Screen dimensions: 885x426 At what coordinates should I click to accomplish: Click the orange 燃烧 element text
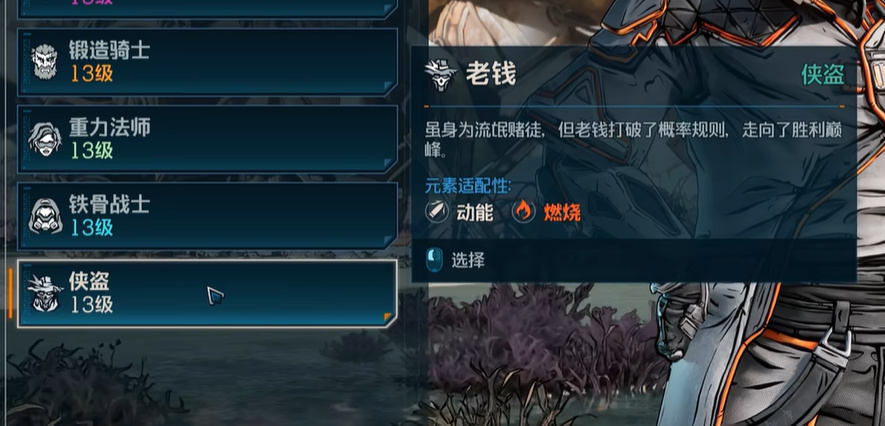coord(562,213)
